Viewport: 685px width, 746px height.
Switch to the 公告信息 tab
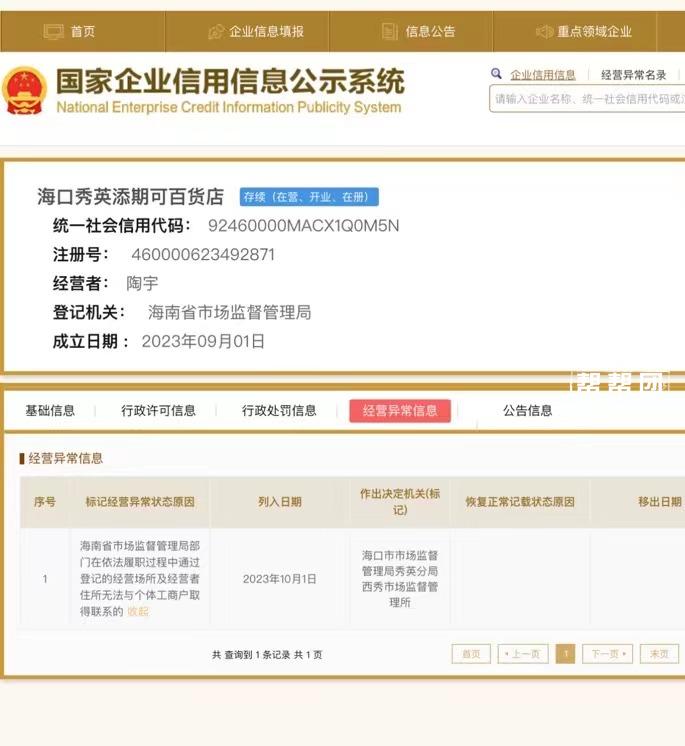pos(528,411)
